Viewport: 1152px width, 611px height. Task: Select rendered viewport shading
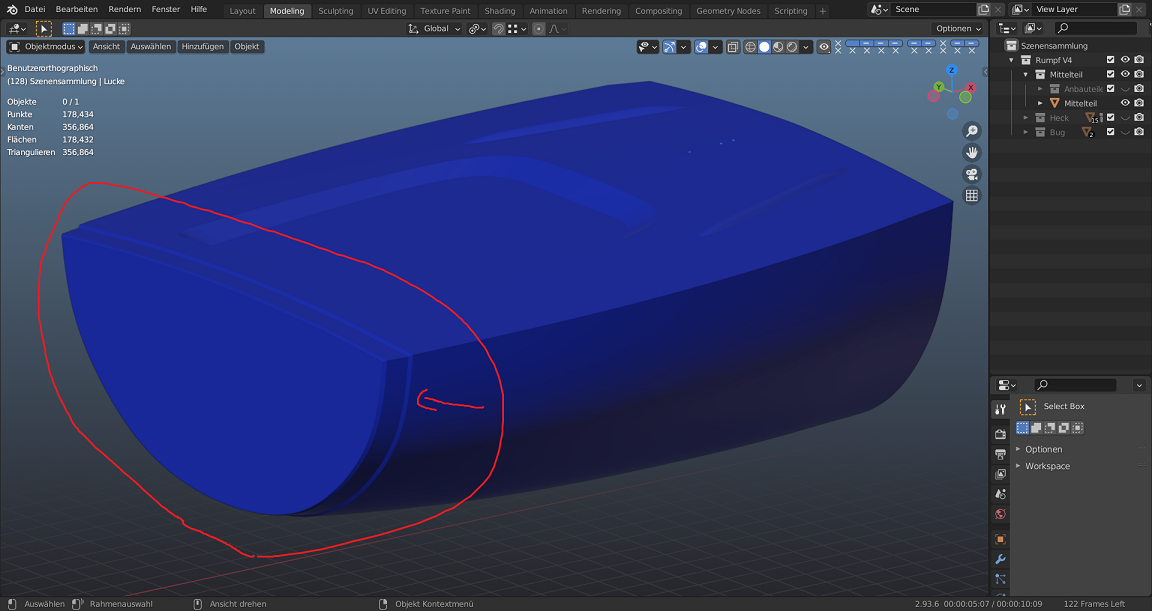tap(792, 46)
